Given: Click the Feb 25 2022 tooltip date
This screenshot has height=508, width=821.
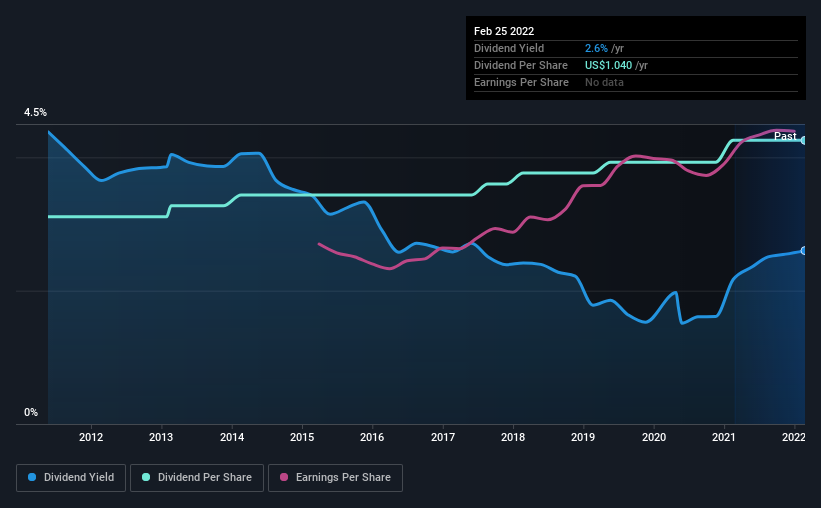Looking at the screenshot, I should (x=504, y=31).
